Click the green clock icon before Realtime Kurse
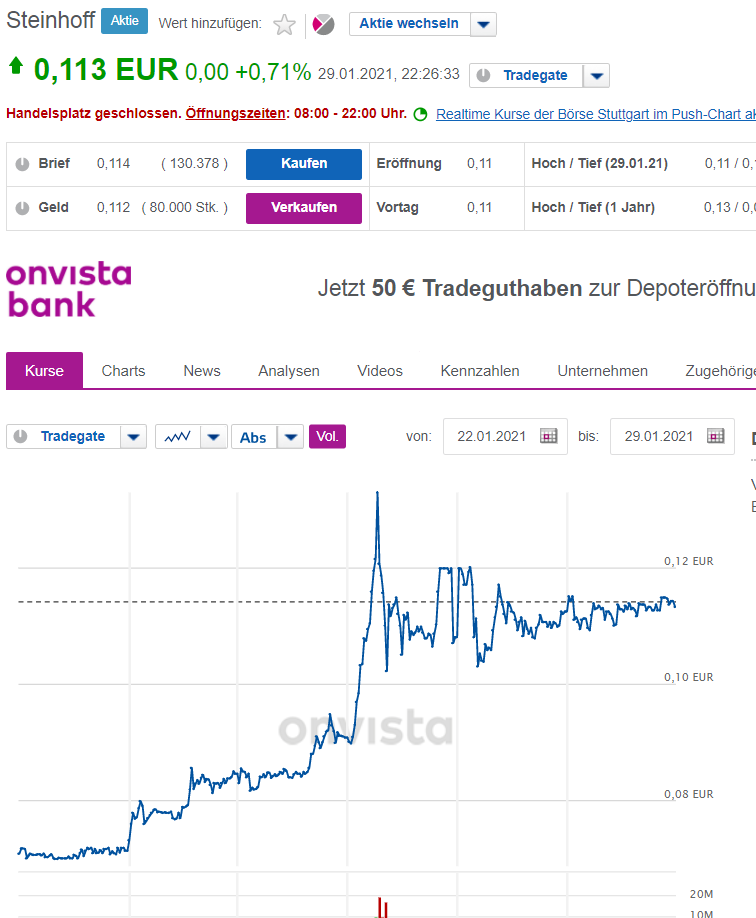756x918 pixels. click(x=420, y=114)
